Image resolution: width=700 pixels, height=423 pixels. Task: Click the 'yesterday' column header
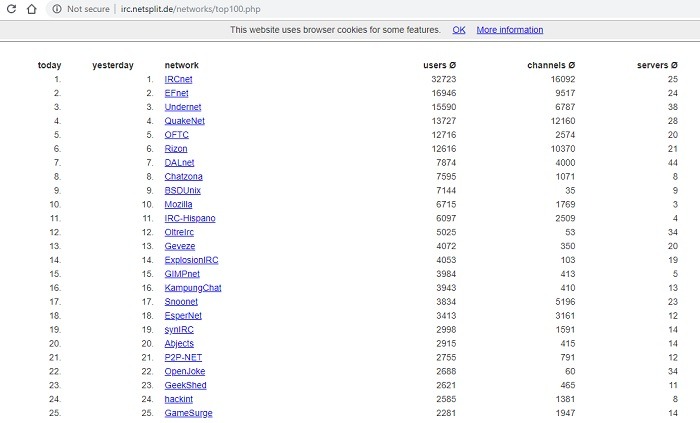[113, 65]
